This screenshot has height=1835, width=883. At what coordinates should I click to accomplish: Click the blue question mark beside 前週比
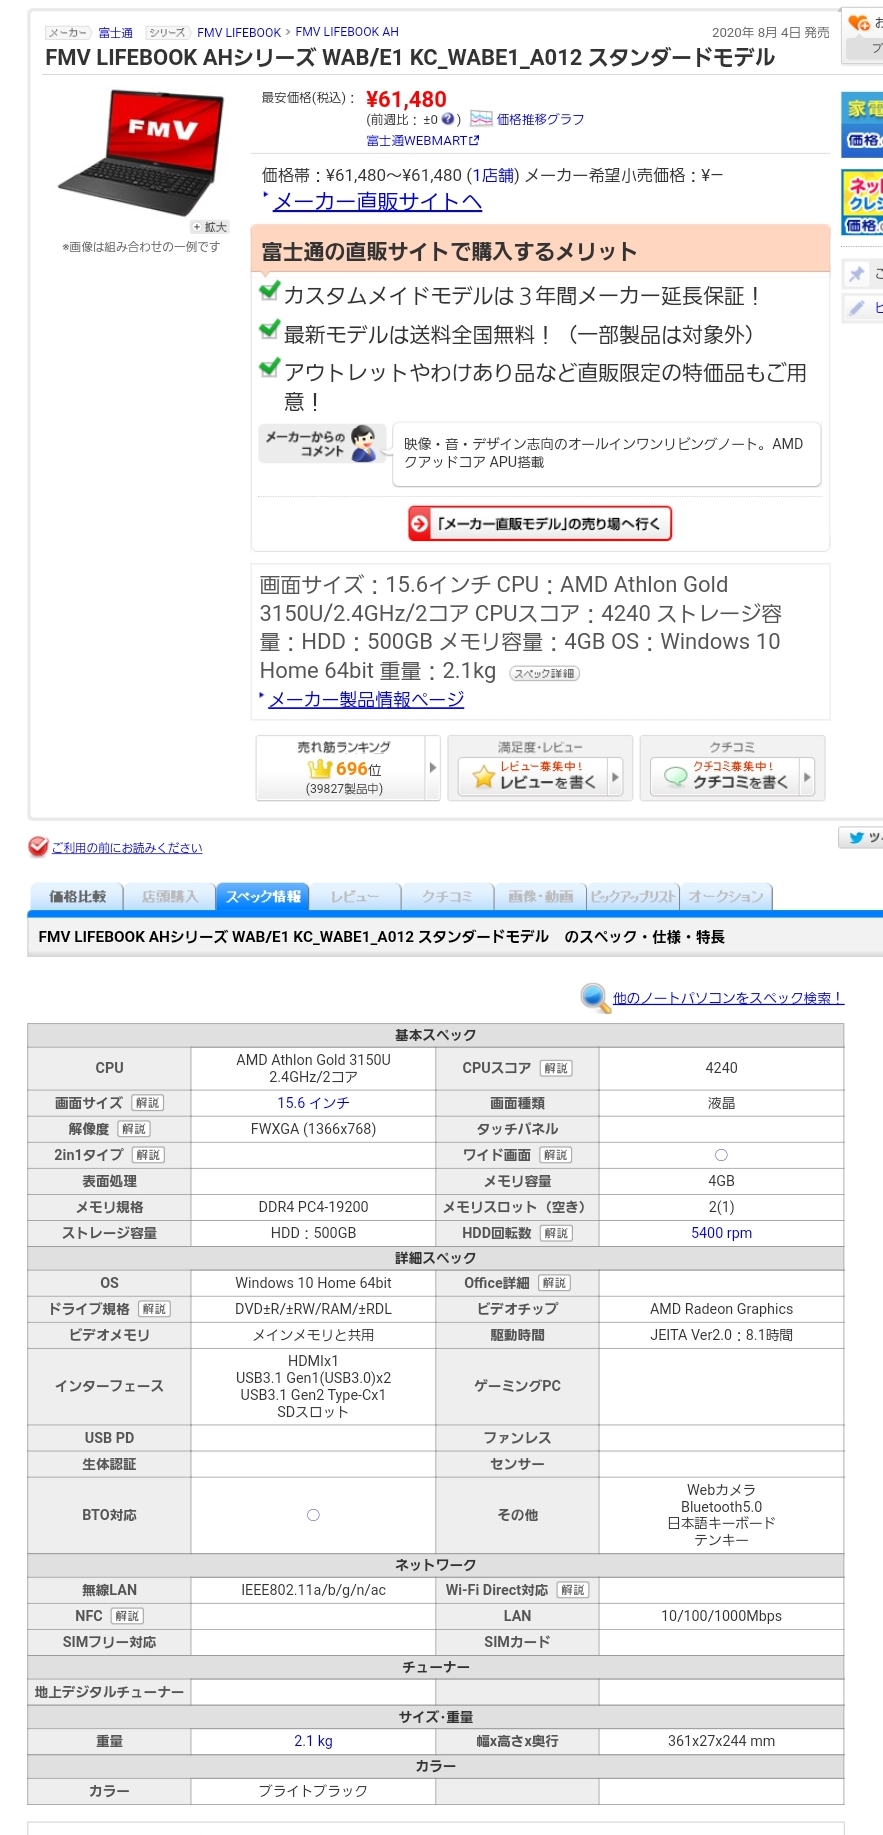[448, 119]
